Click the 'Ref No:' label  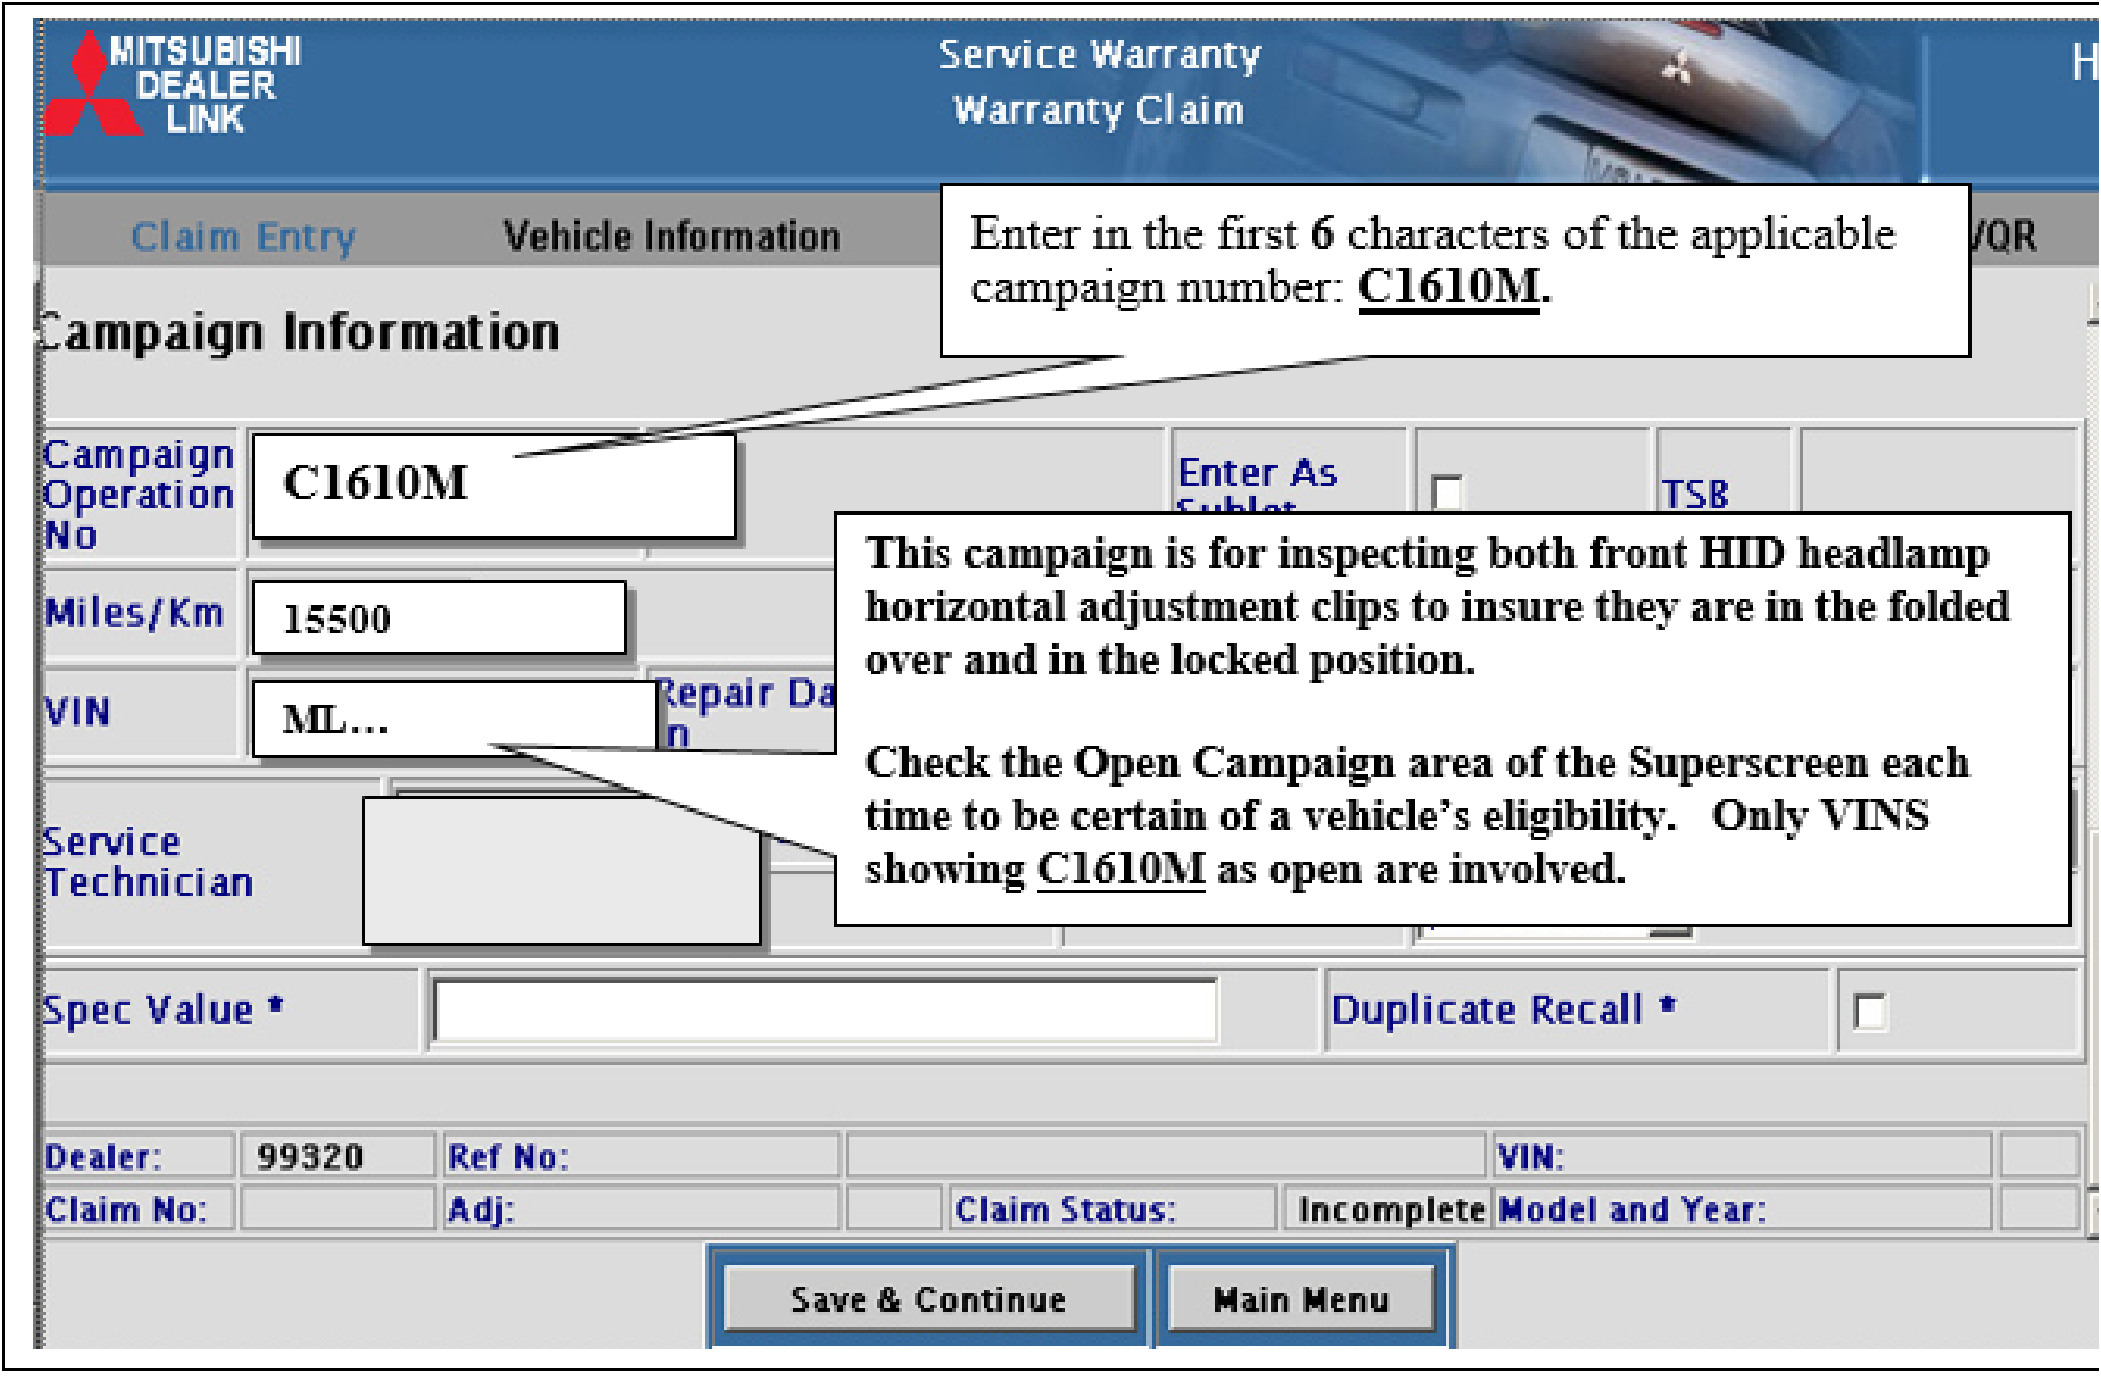coord(509,1157)
